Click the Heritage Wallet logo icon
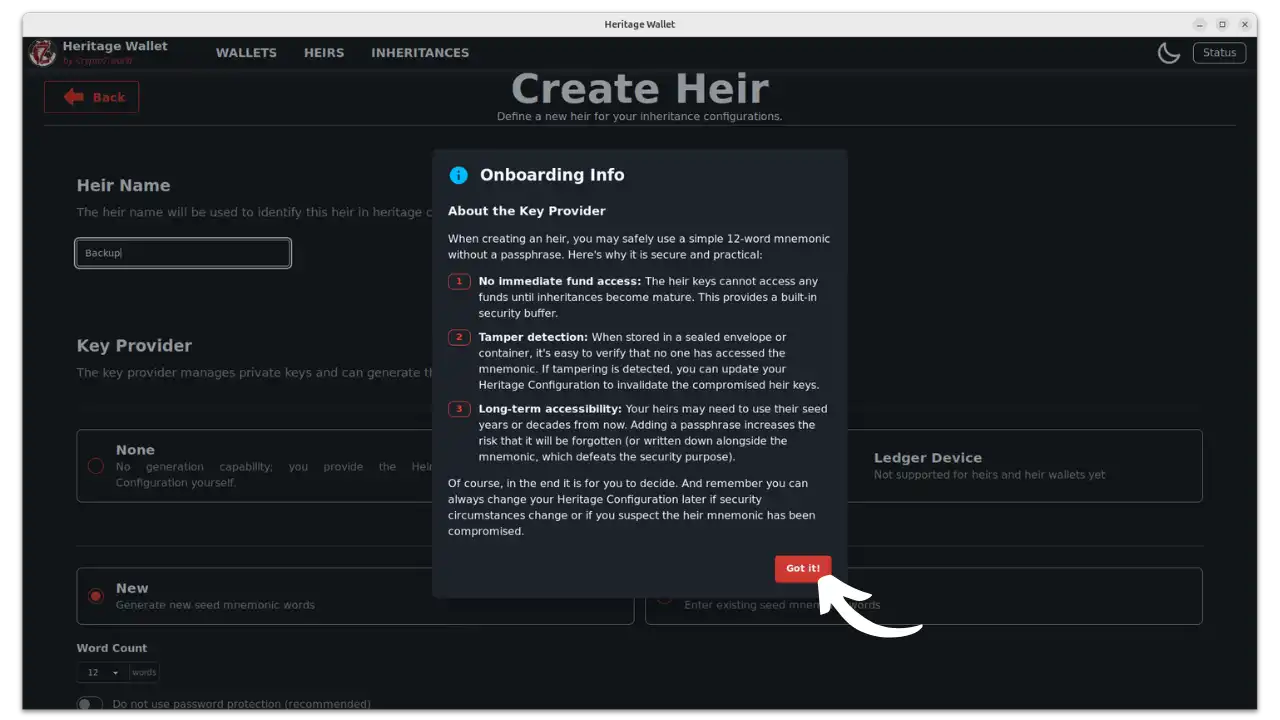 [x=42, y=53]
